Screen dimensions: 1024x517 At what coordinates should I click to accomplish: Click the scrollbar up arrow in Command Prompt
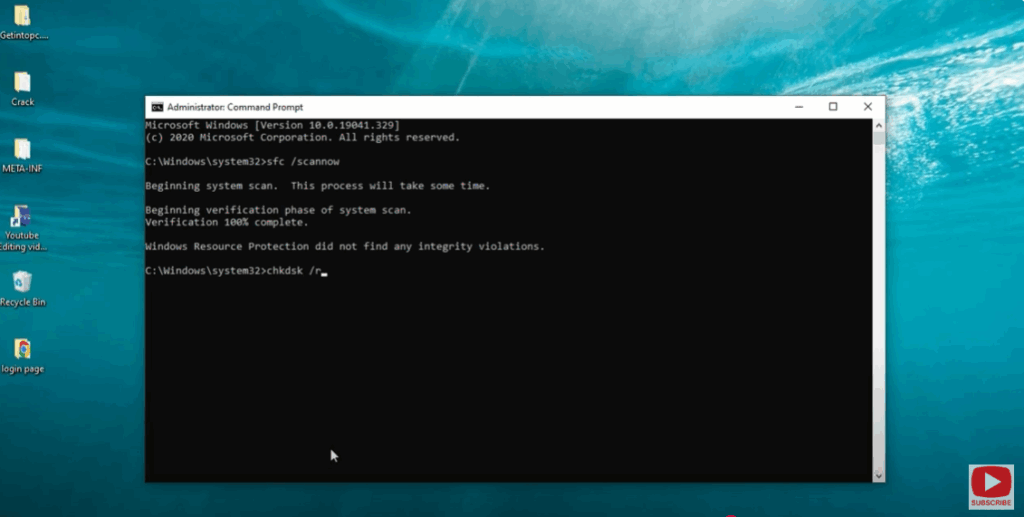tap(878, 125)
